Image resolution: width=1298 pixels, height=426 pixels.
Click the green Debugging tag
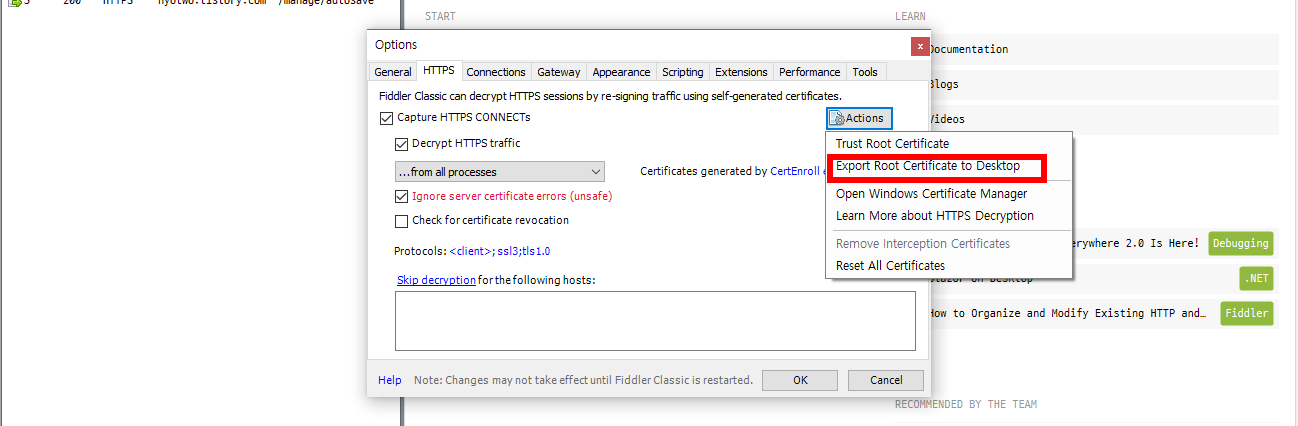tap(1241, 243)
